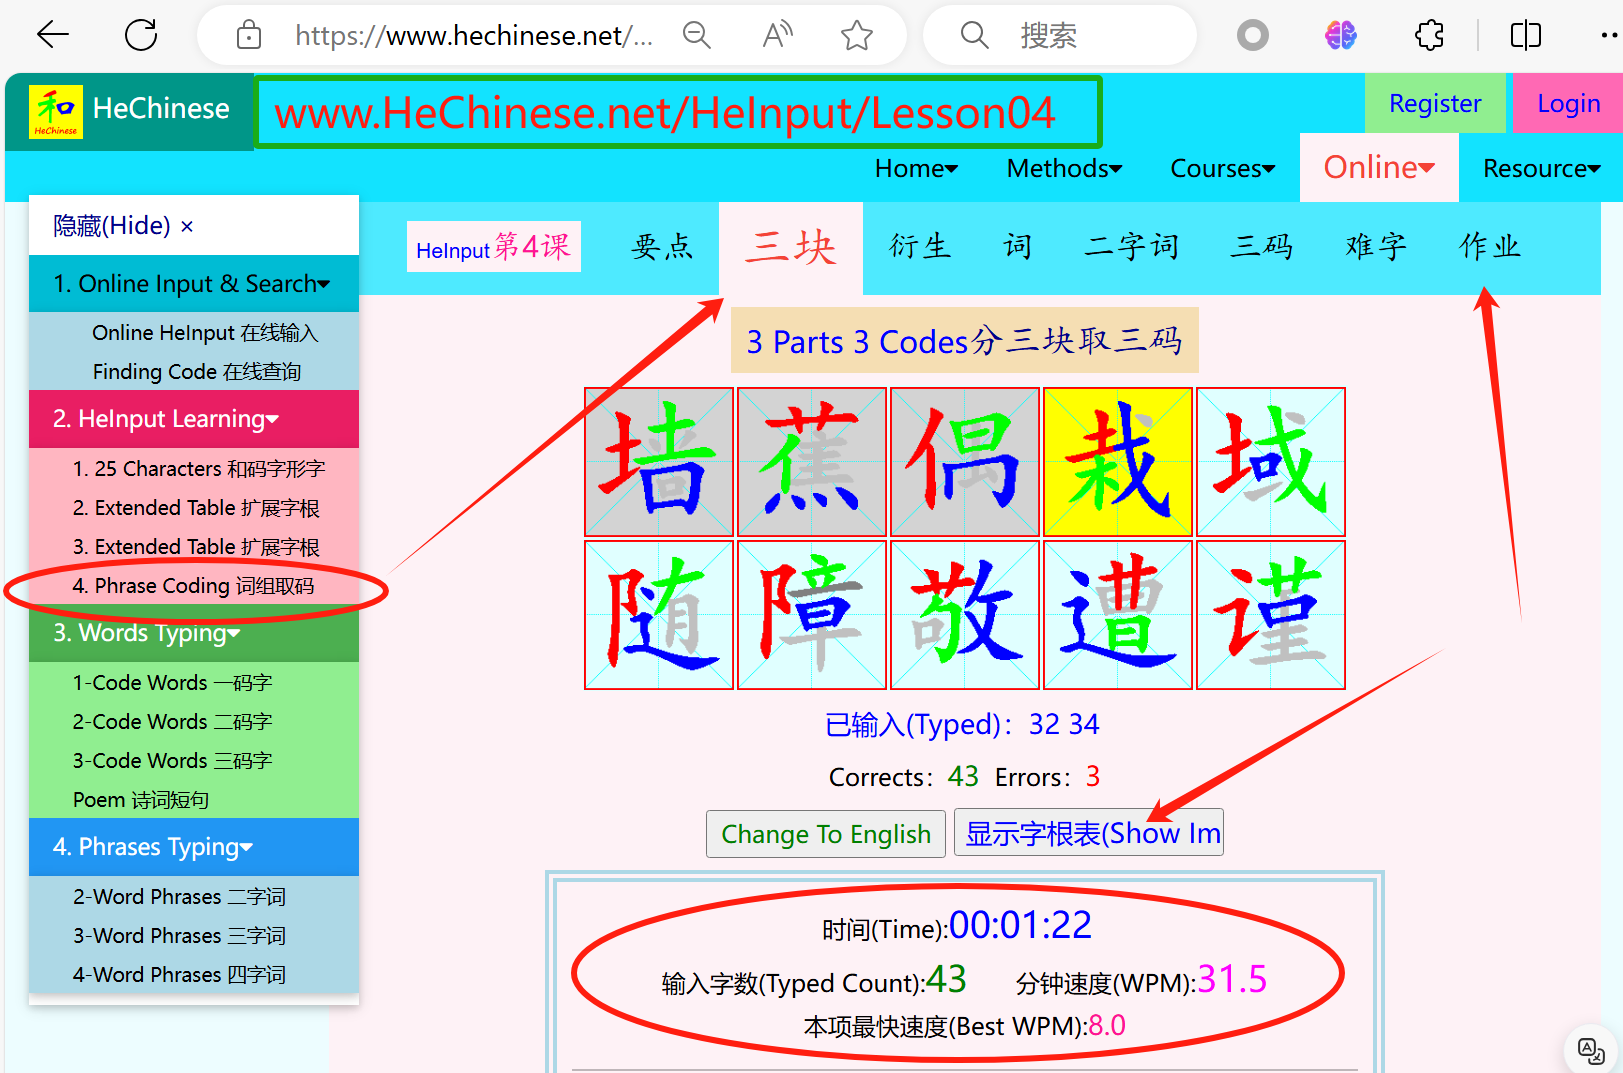Open 3-Word Phrases 三字词
This screenshot has height=1073, width=1623.
coord(179,935)
